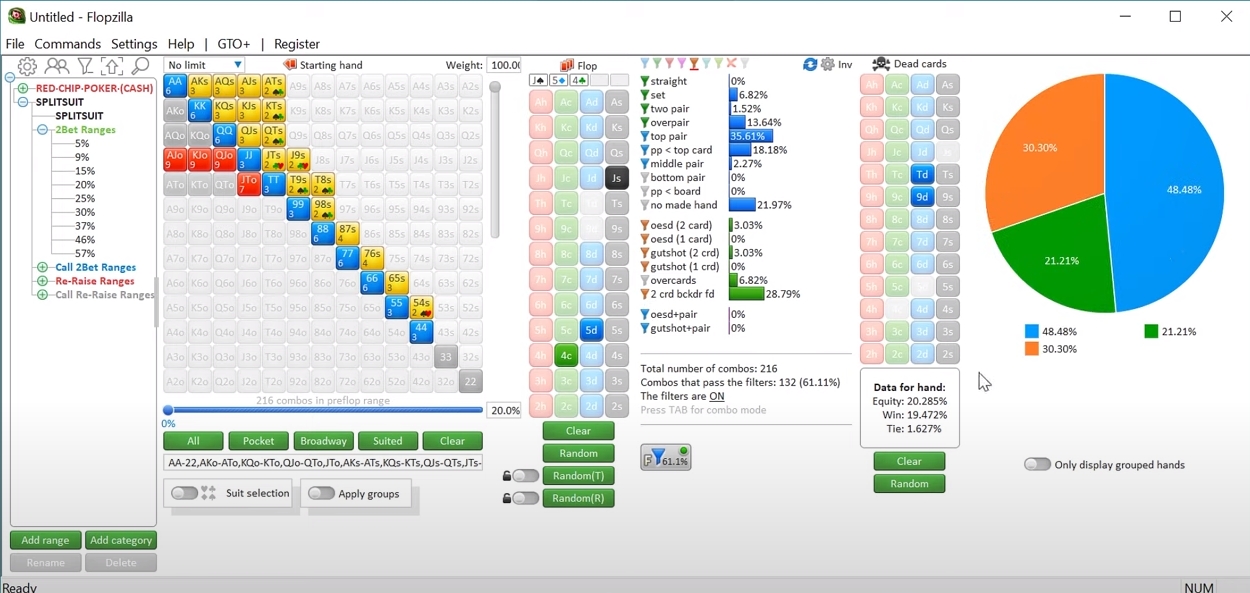Collapse the 2Bet Ranges tree node

click(42, 130)
